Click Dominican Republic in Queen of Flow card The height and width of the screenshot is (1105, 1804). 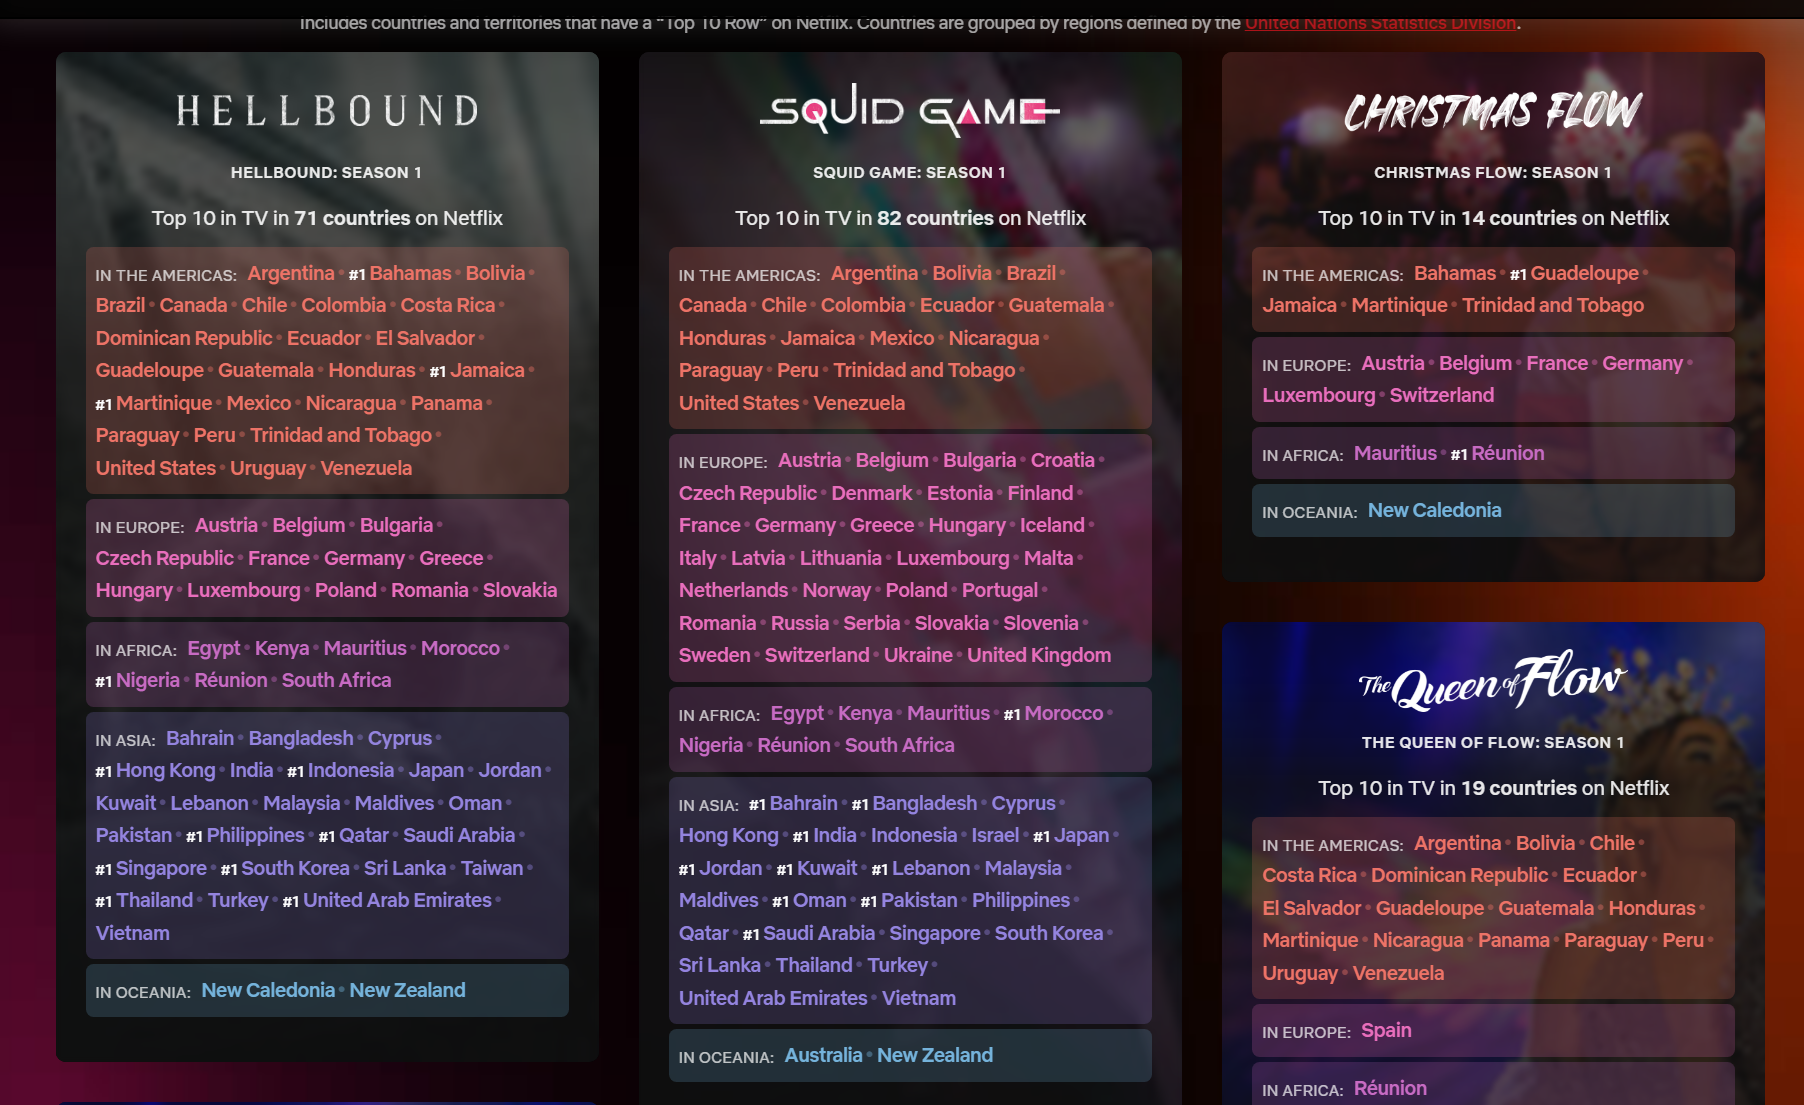(1459, 876)
